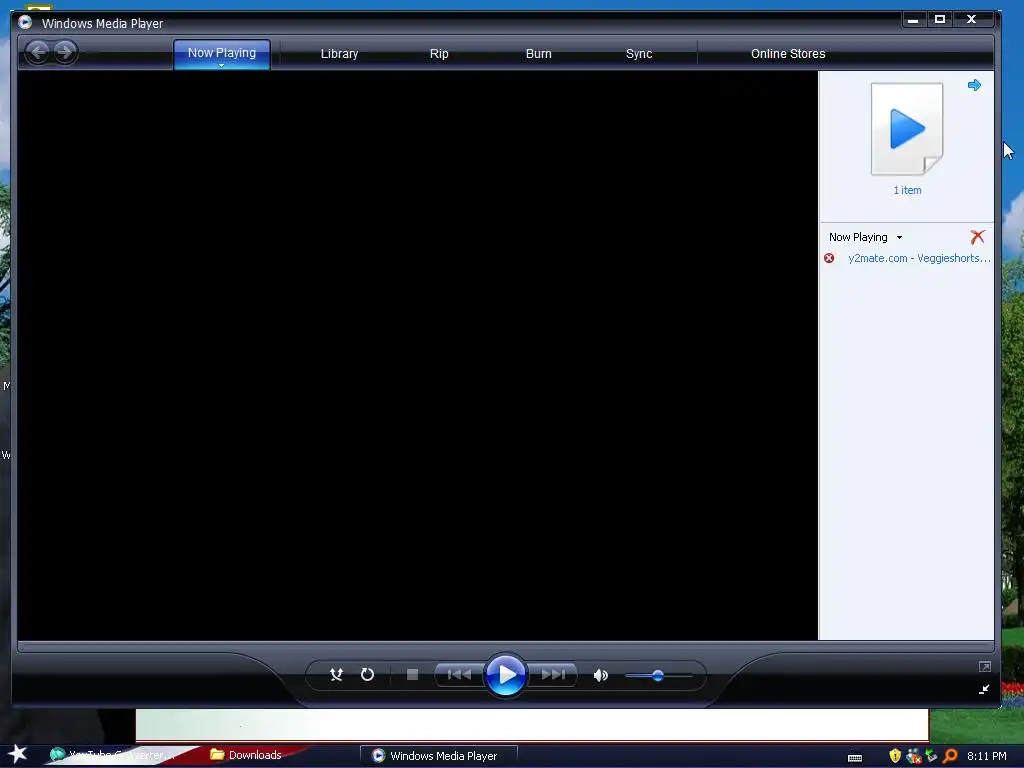The image size is (1024, 768).
Task: Click the Forward navigation arrow
Action: pyautogui.click(x=65, y=52)
